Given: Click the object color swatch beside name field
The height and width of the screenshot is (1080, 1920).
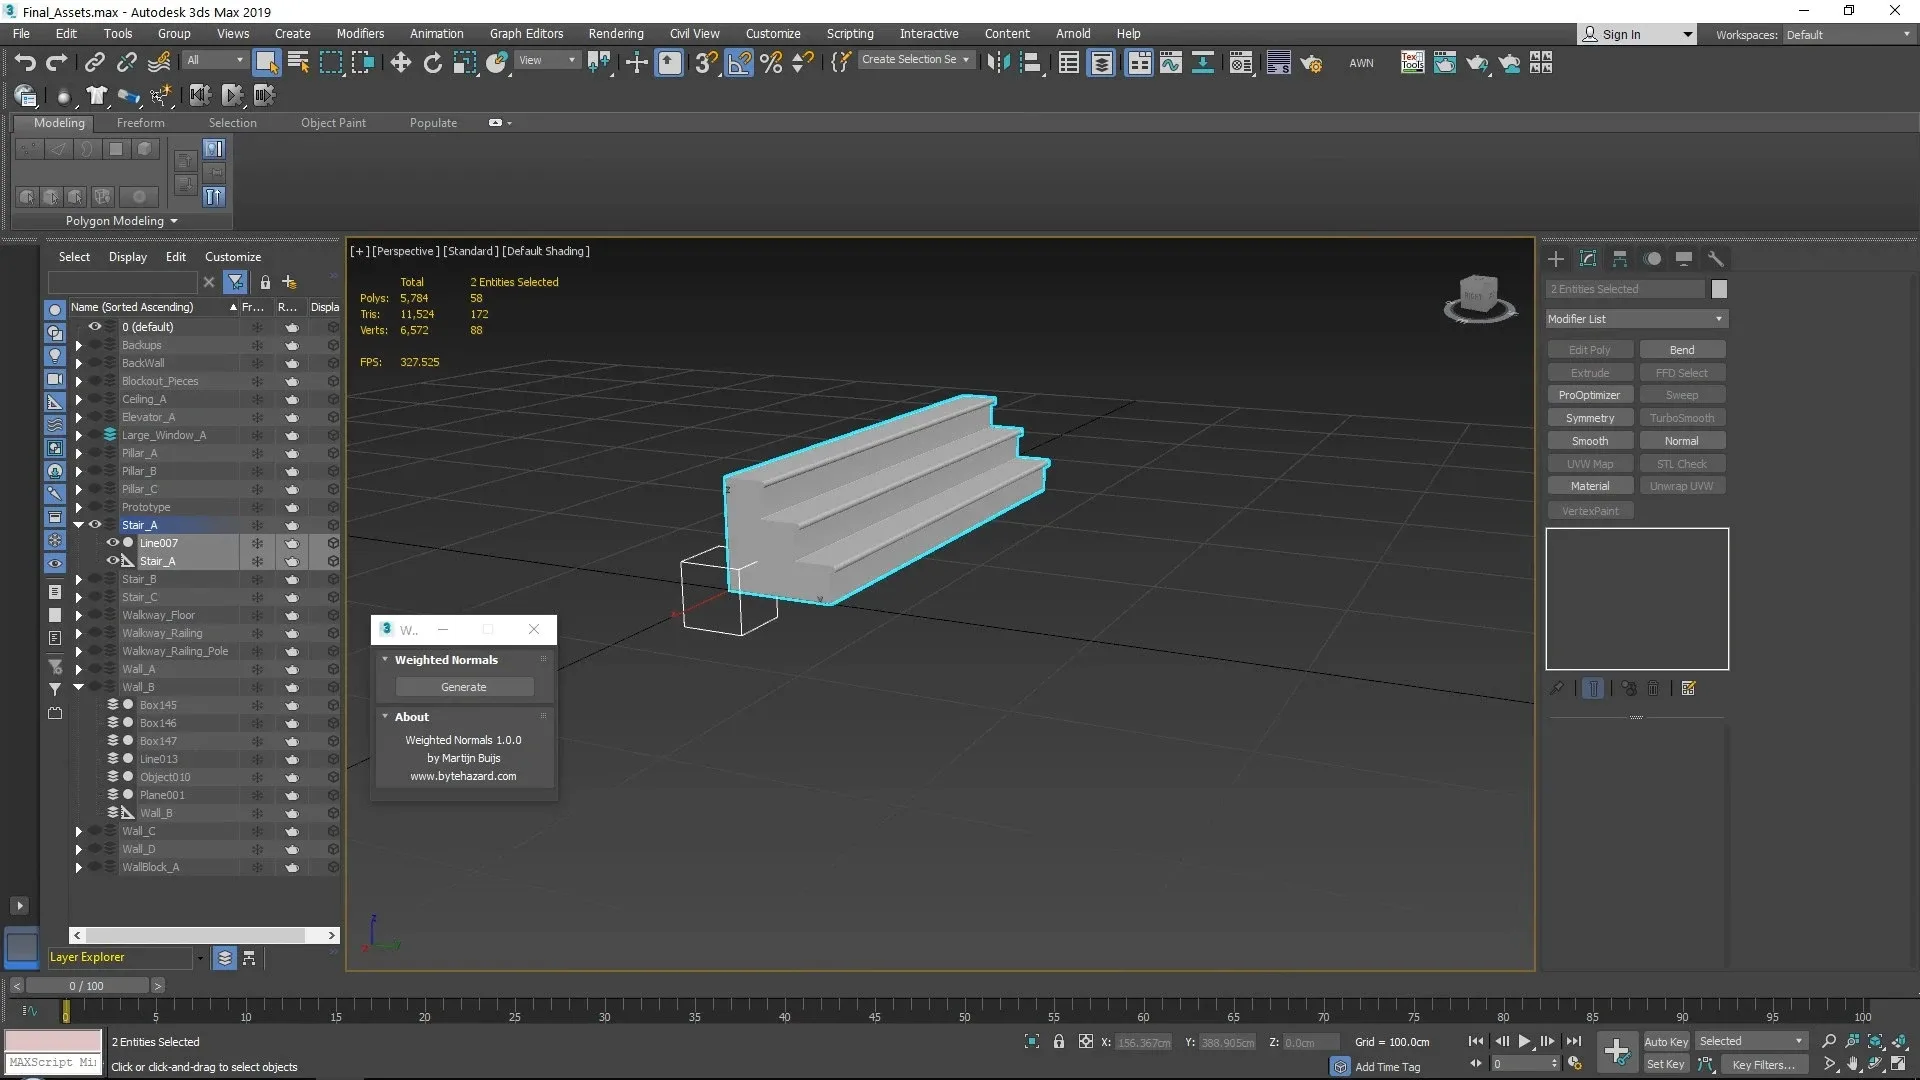Looking at the screenshot, I should click(x=1719, y=289).
